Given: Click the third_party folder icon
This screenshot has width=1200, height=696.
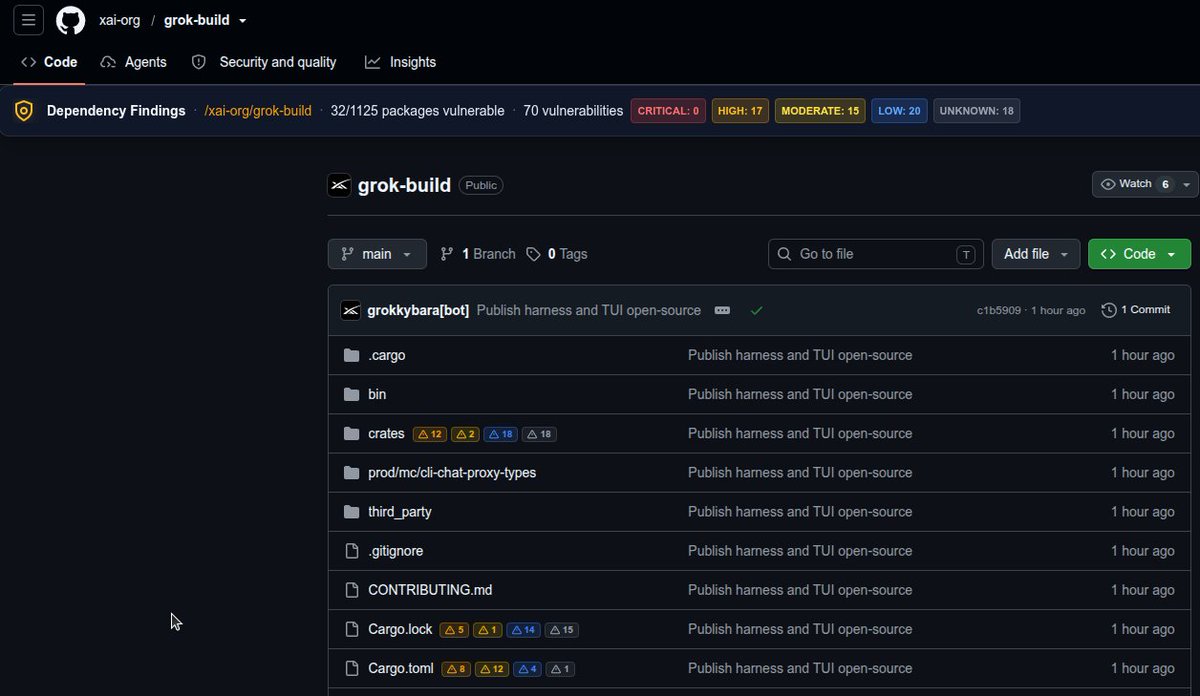Looking at the screenshot, I should [x=351, y=512].
